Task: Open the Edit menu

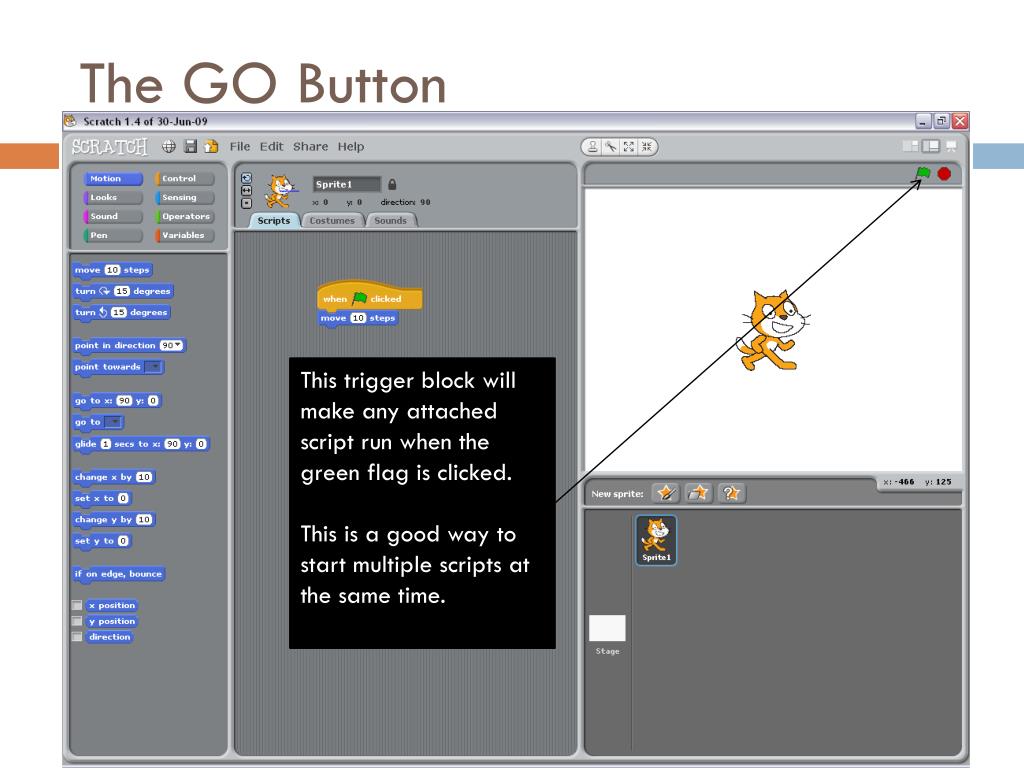Action: point(271,146)
